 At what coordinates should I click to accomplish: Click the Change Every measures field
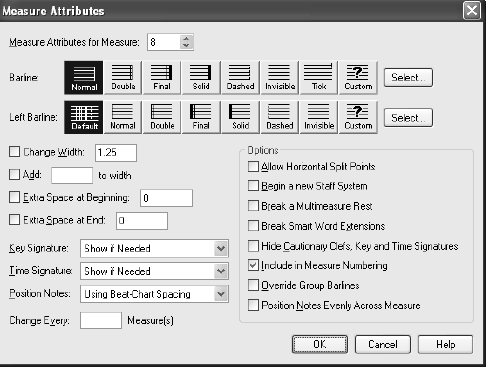click(x=101, y=320)
